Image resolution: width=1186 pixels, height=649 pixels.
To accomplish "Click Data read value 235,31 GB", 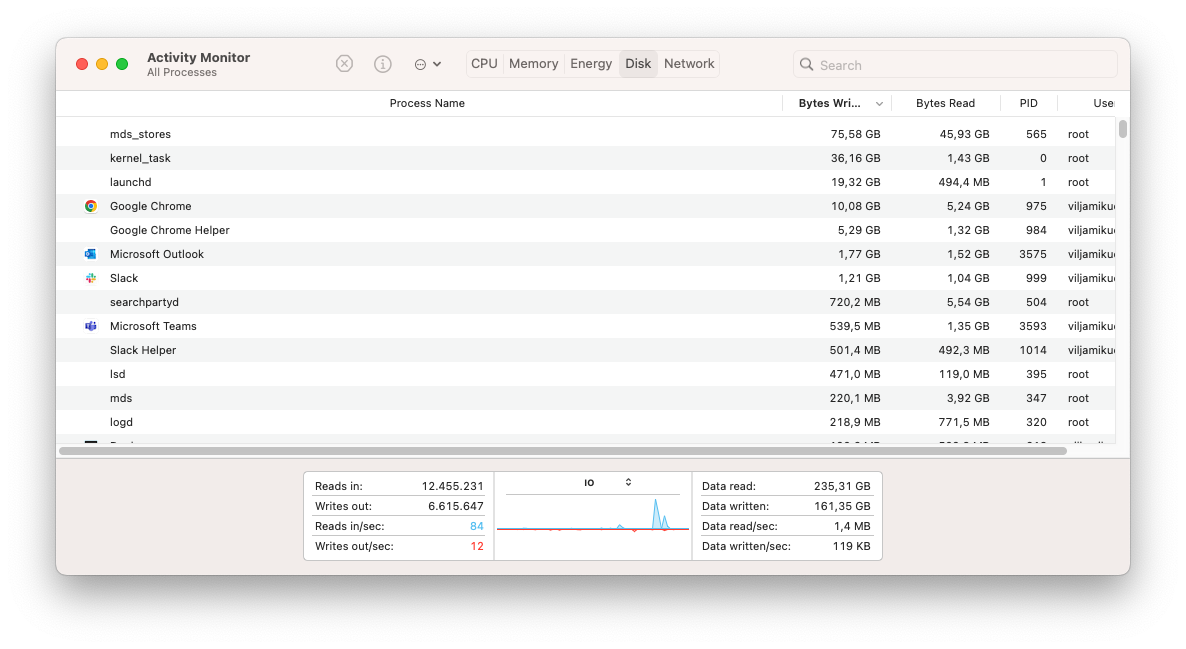I will [842, 486].
